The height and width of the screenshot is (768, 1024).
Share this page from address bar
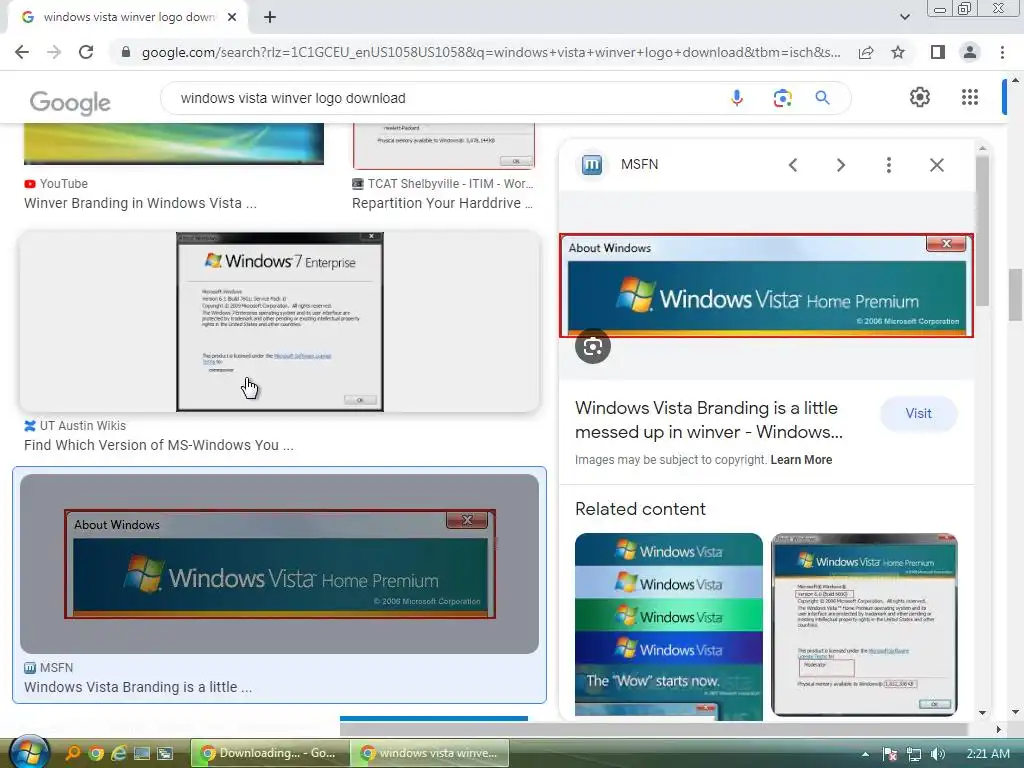coord(866,52)
